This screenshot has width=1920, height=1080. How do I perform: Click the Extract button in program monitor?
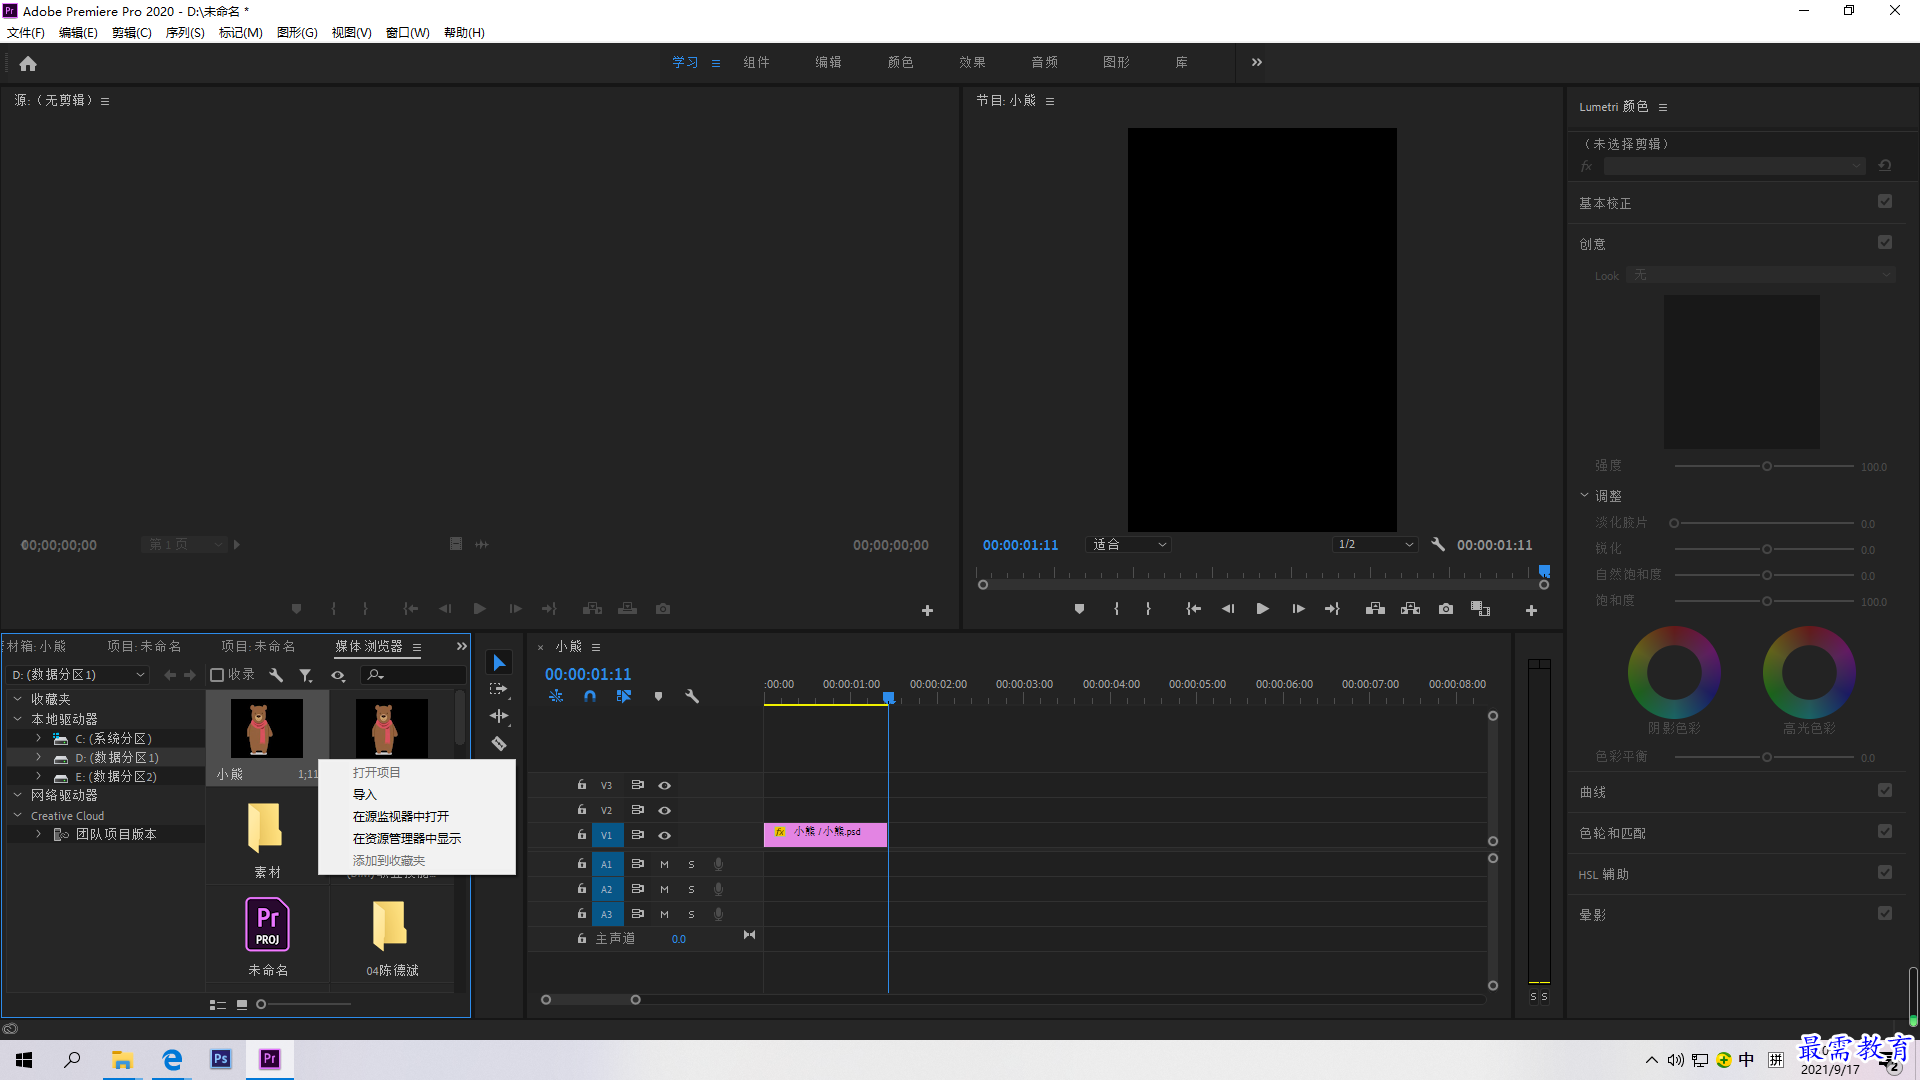(1410, 609)
